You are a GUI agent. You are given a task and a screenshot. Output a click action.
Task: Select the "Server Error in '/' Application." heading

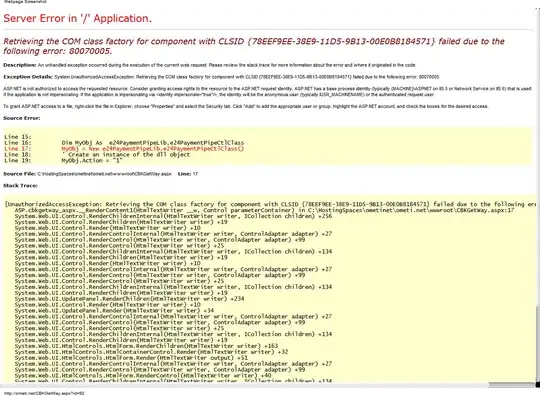pos(77,18)
